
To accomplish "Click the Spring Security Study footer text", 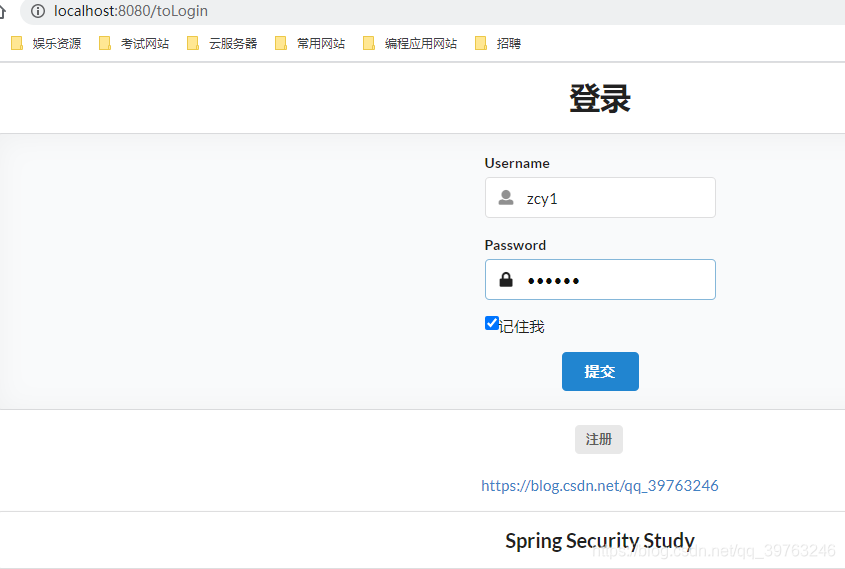I will click(x=600, y=540).
